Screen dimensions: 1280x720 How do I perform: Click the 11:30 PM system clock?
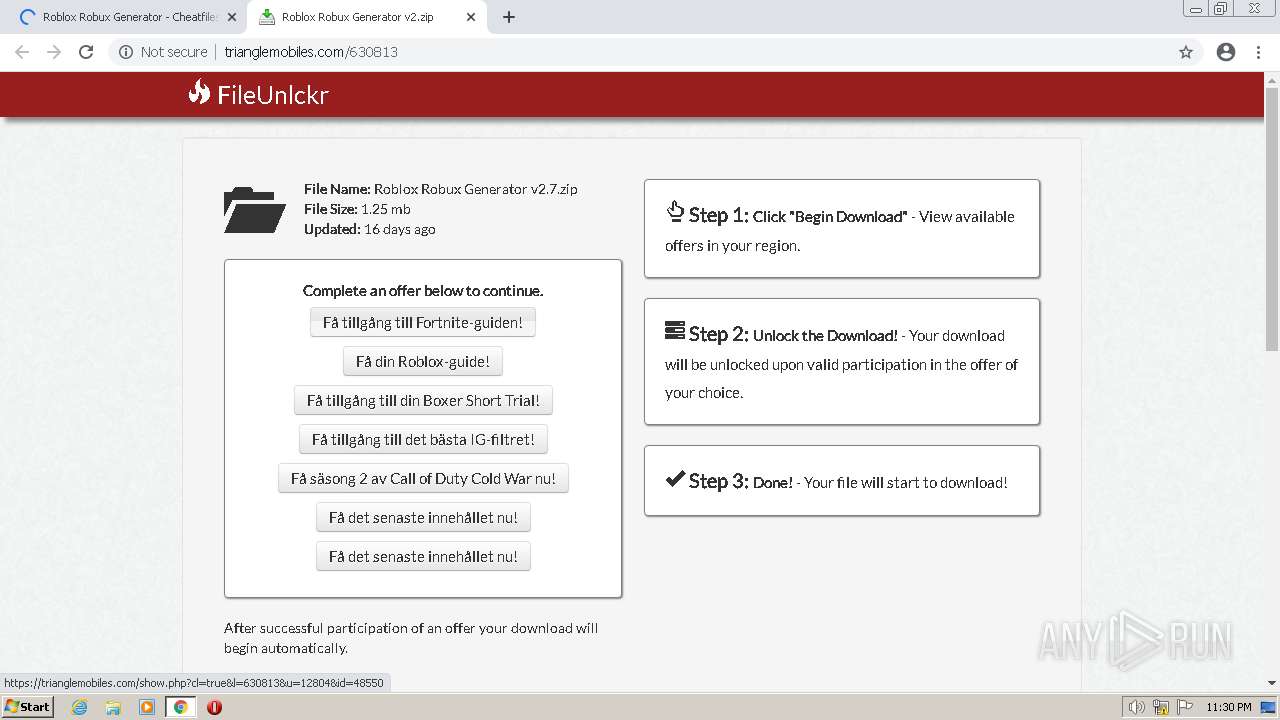click(1228, 708)
